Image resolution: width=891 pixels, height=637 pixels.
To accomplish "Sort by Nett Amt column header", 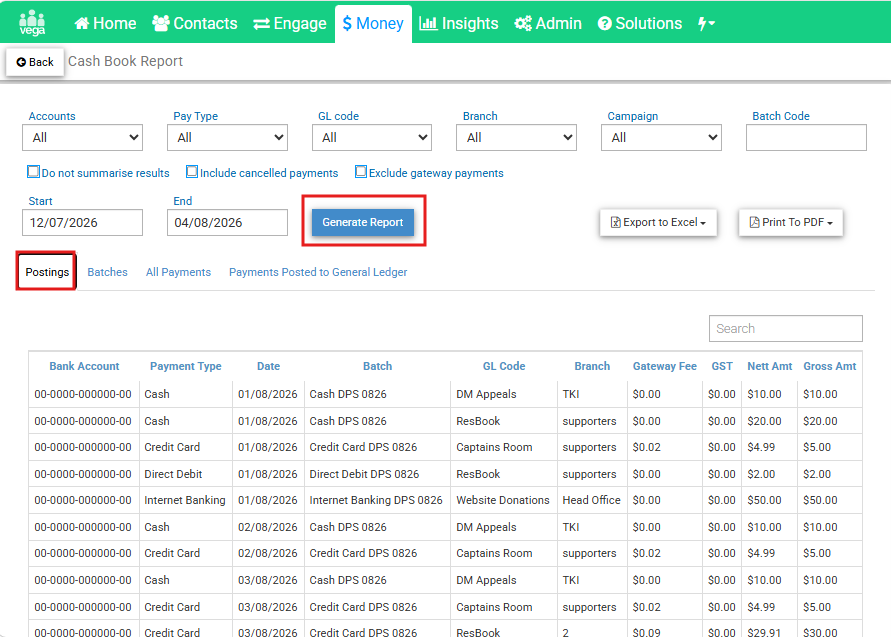I will click(x=769, y=367).
